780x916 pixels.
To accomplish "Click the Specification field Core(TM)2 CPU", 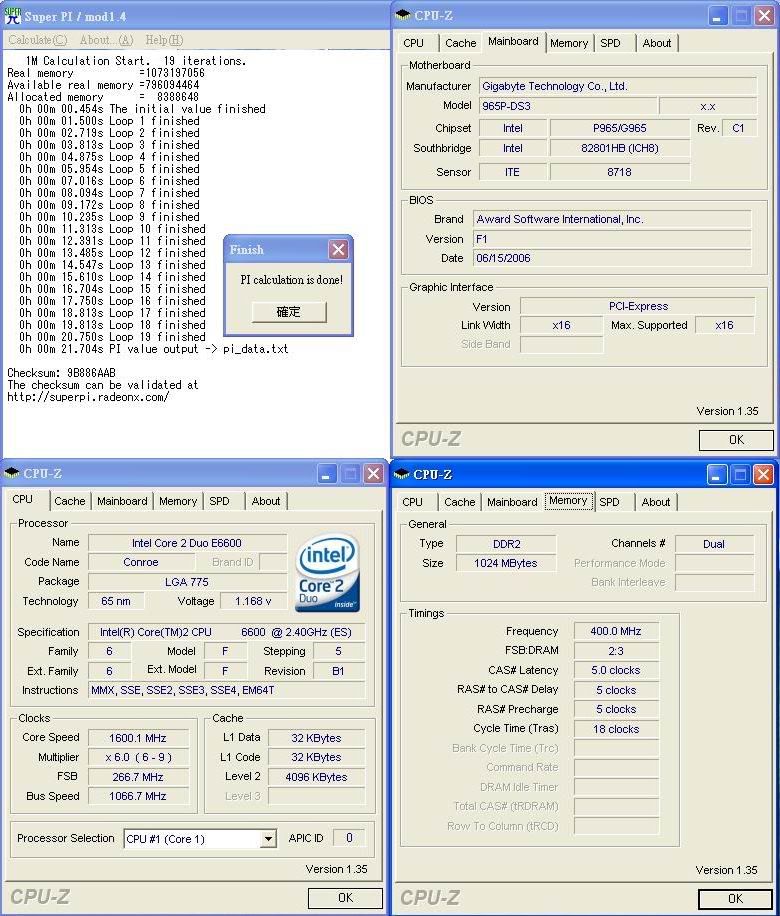I will click(x=227, y=633).
